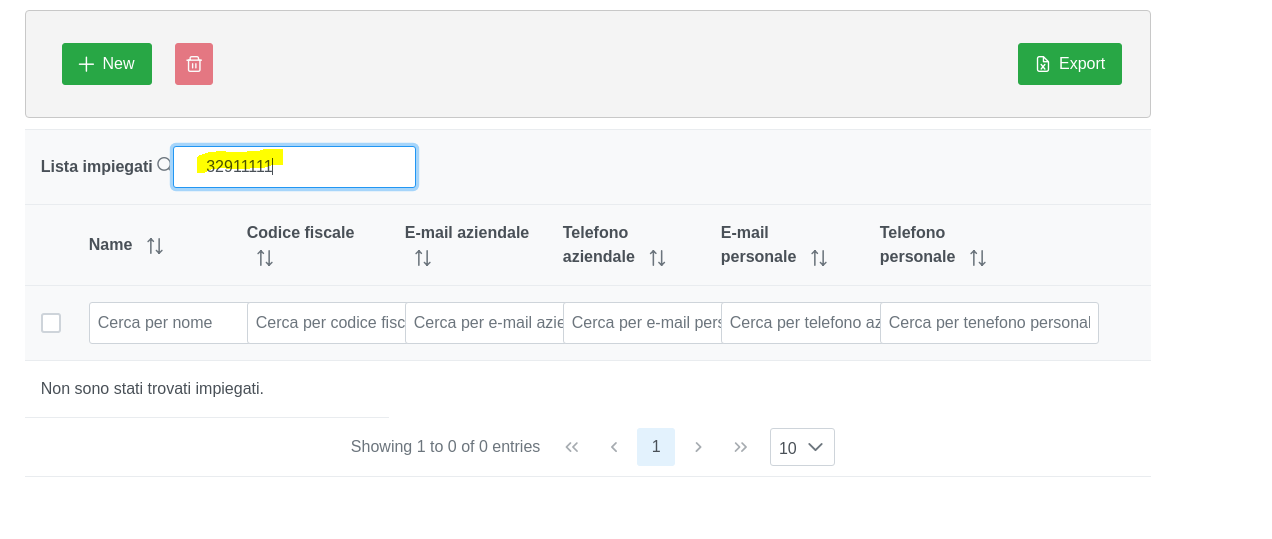Click the red trash delete icon
Viewport: 1272px width, 539px height.
(x=194, y=64)
